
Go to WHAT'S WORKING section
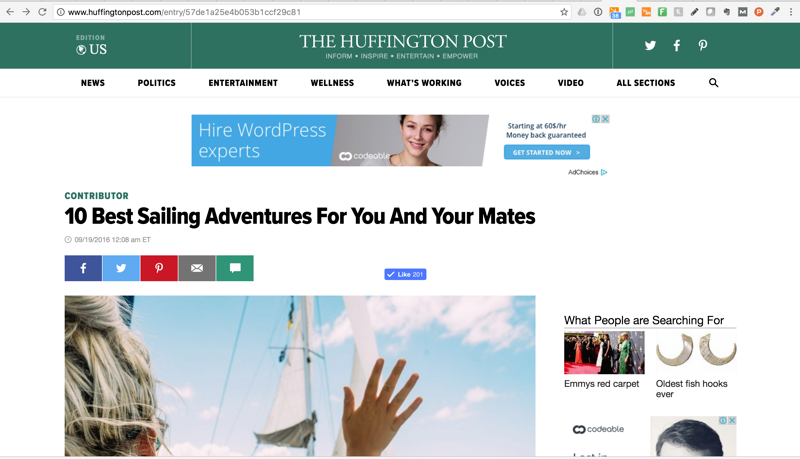424,83
